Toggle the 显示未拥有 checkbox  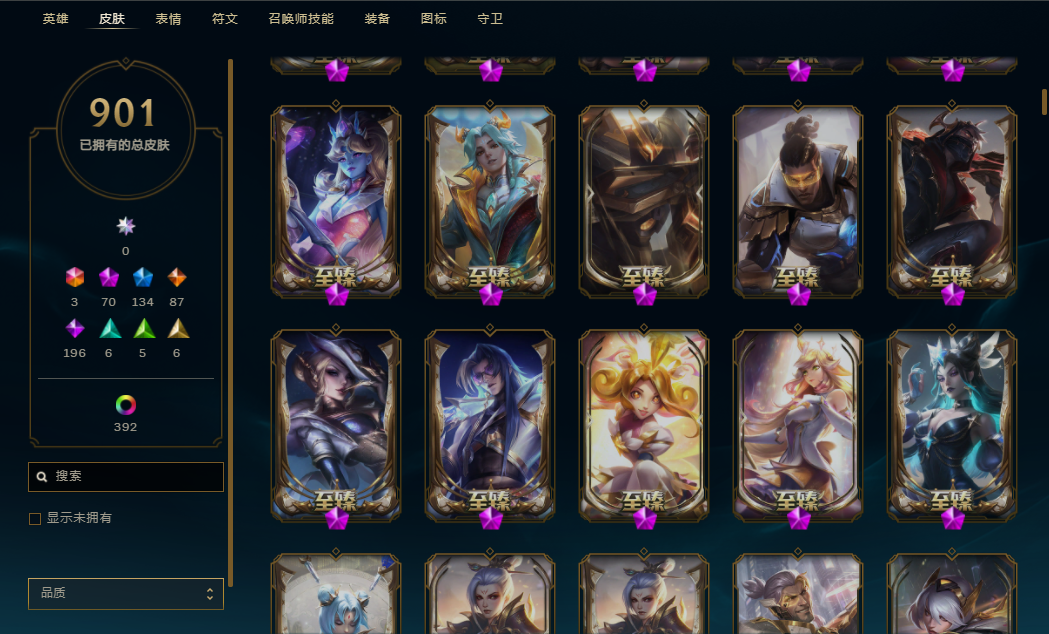[x=35, y=518]
